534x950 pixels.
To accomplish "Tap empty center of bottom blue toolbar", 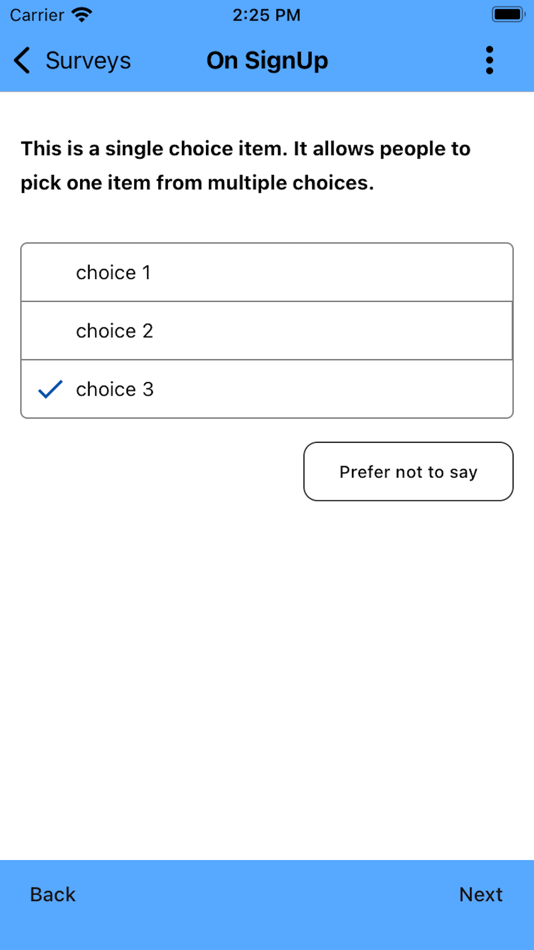I will tap(267, 894).
